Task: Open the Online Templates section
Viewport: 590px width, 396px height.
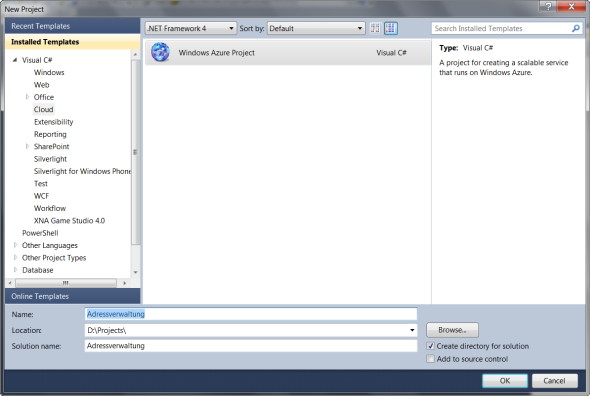Action: pyautogui.click(x=73, y=296)
